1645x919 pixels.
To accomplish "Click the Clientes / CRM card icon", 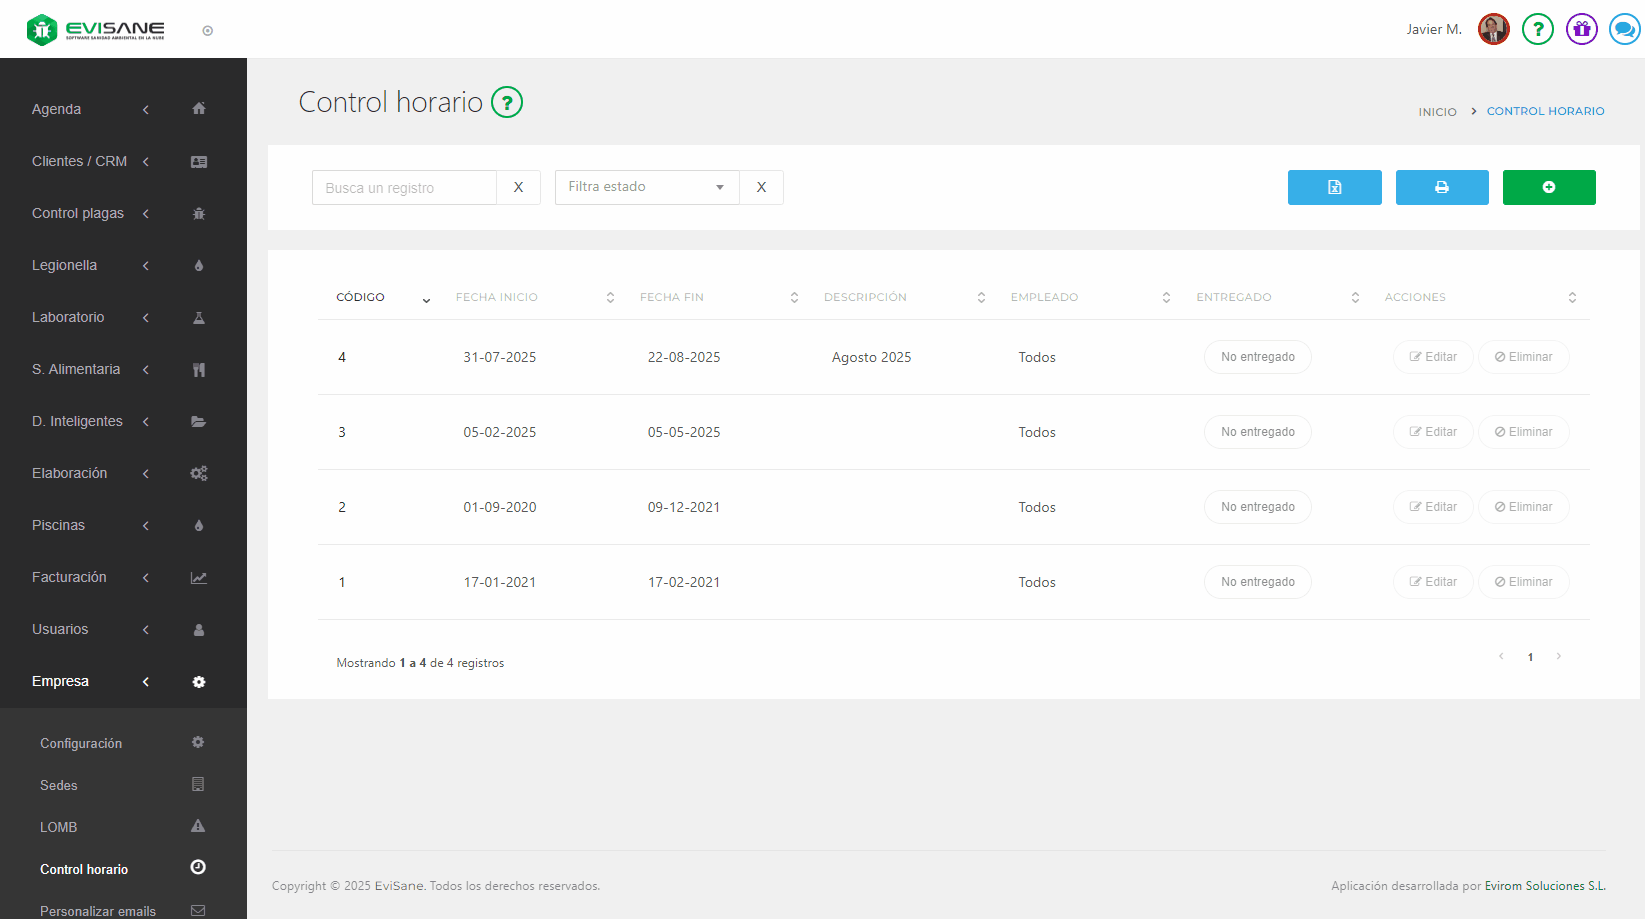I will [x=199, y=161].
